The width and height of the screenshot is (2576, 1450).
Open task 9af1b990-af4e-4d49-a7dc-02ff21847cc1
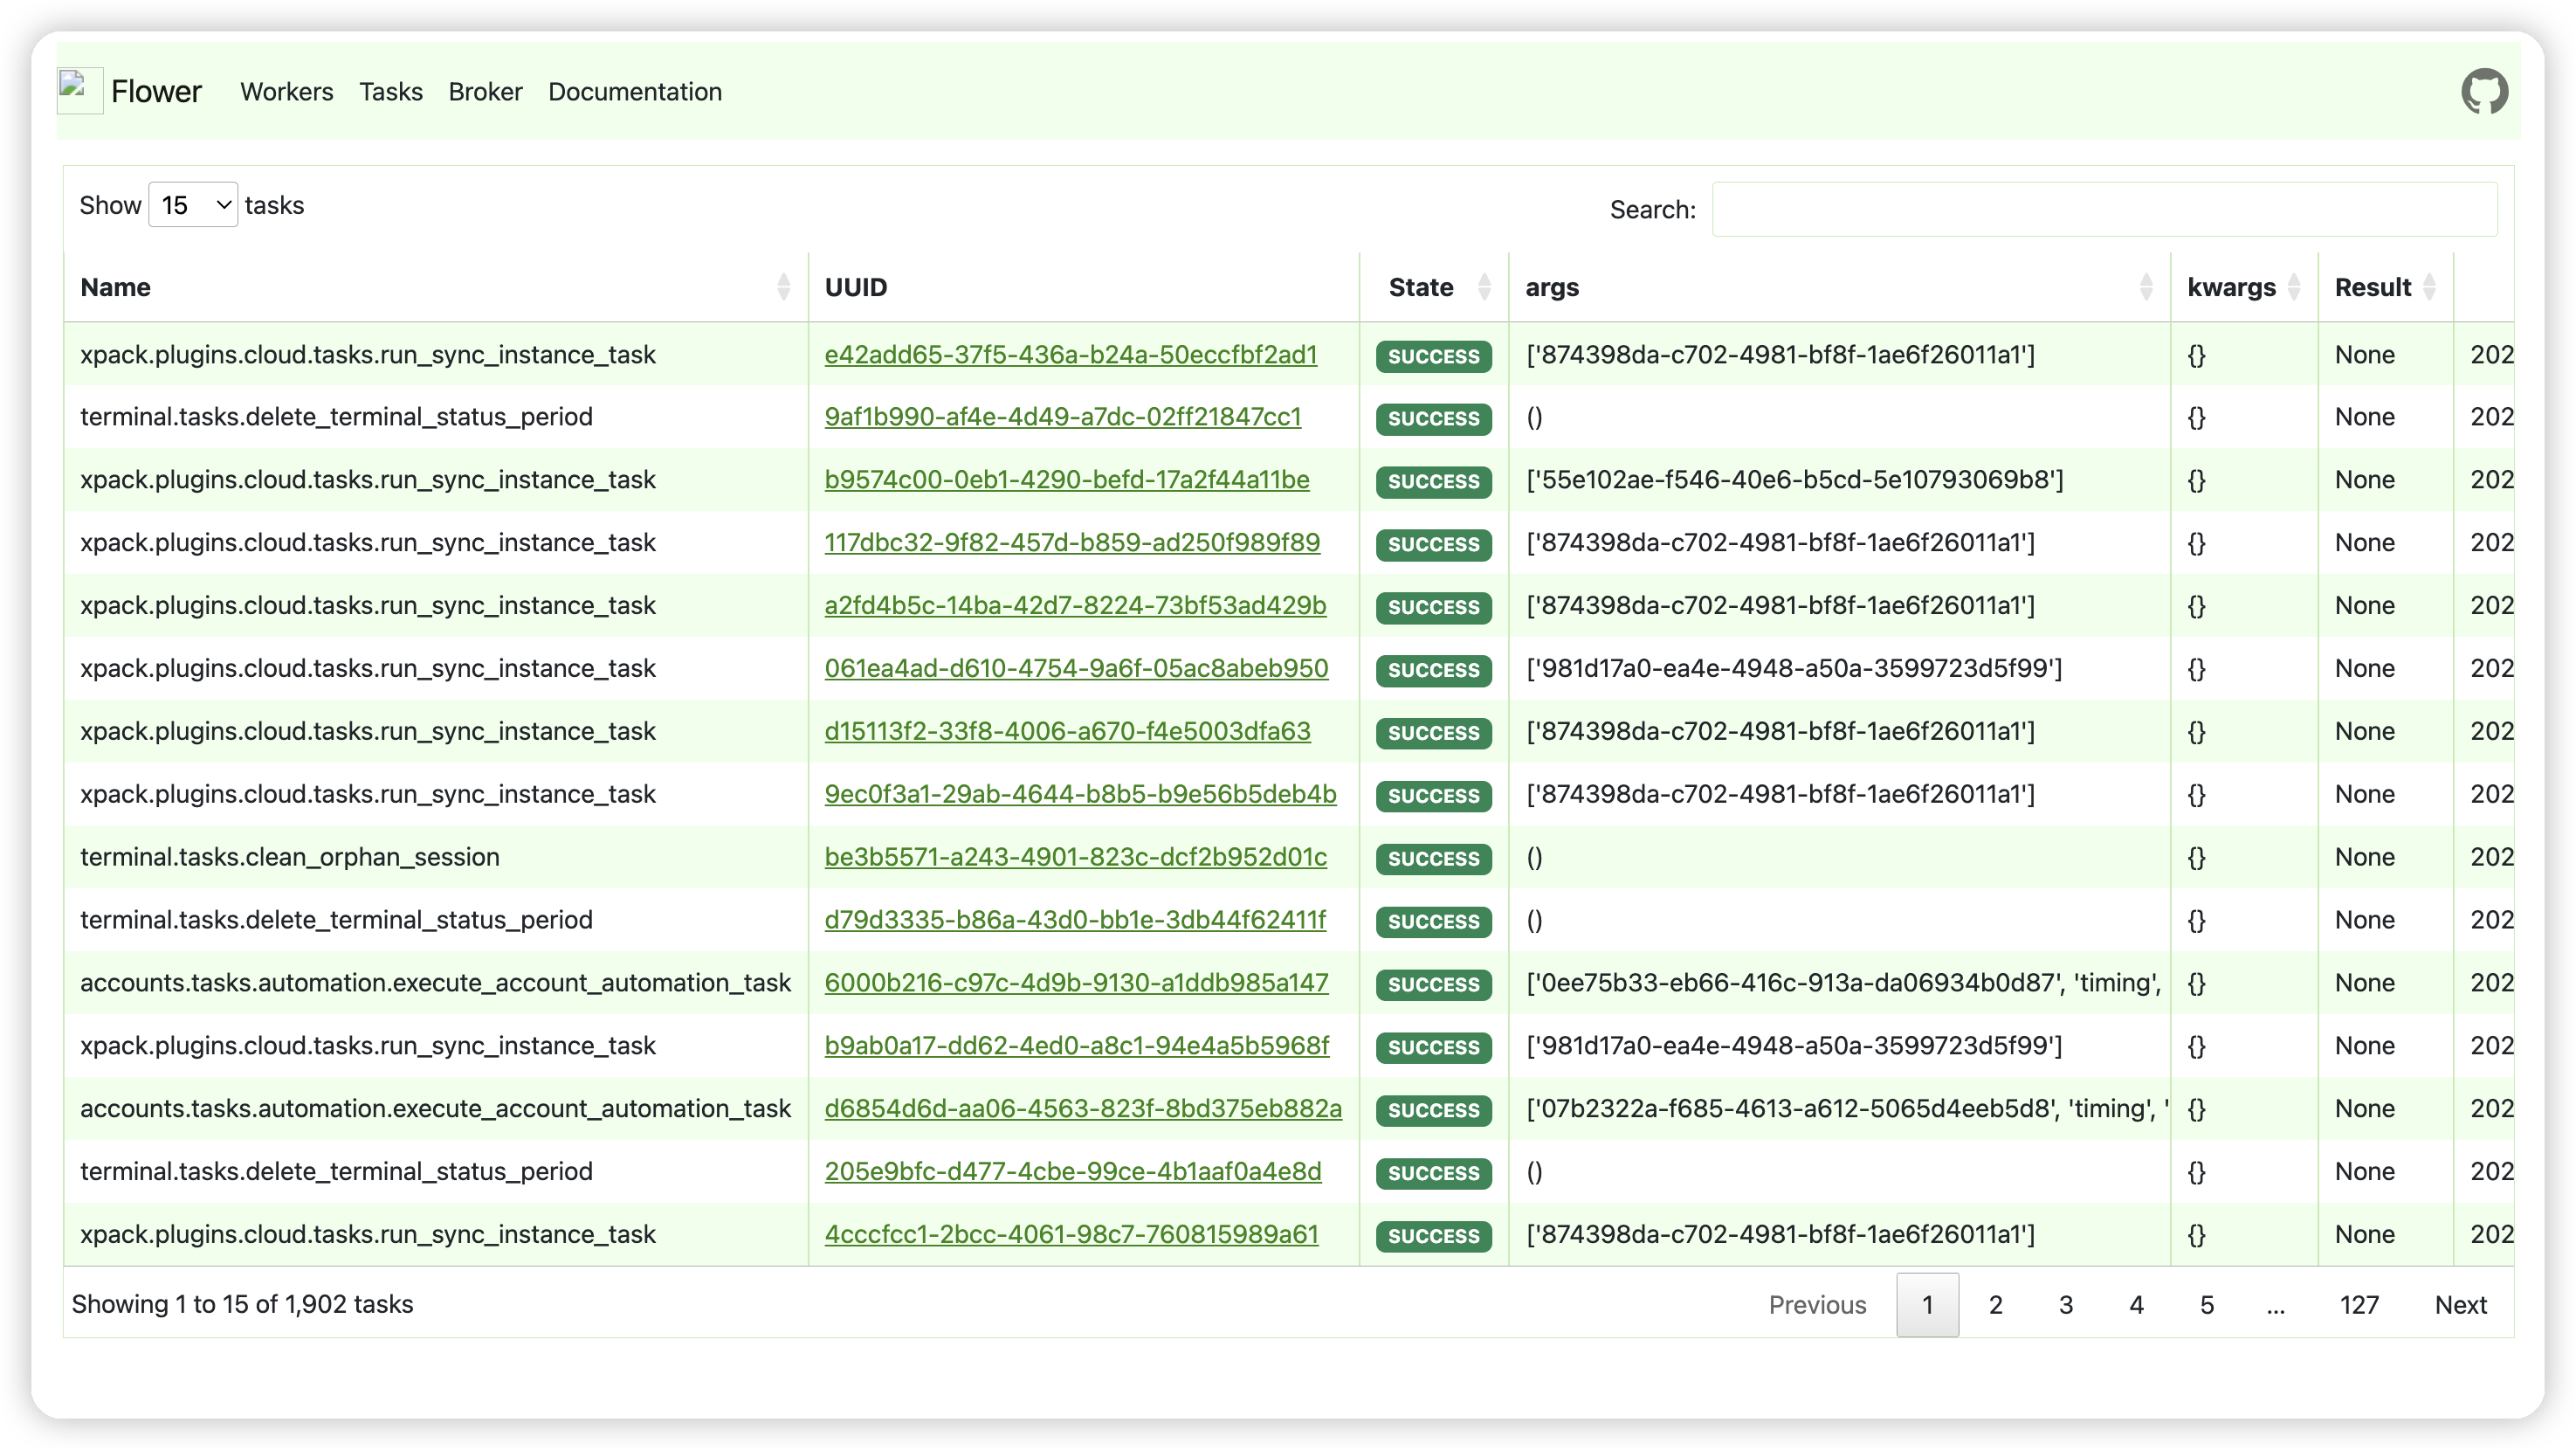coord(1063,417)
